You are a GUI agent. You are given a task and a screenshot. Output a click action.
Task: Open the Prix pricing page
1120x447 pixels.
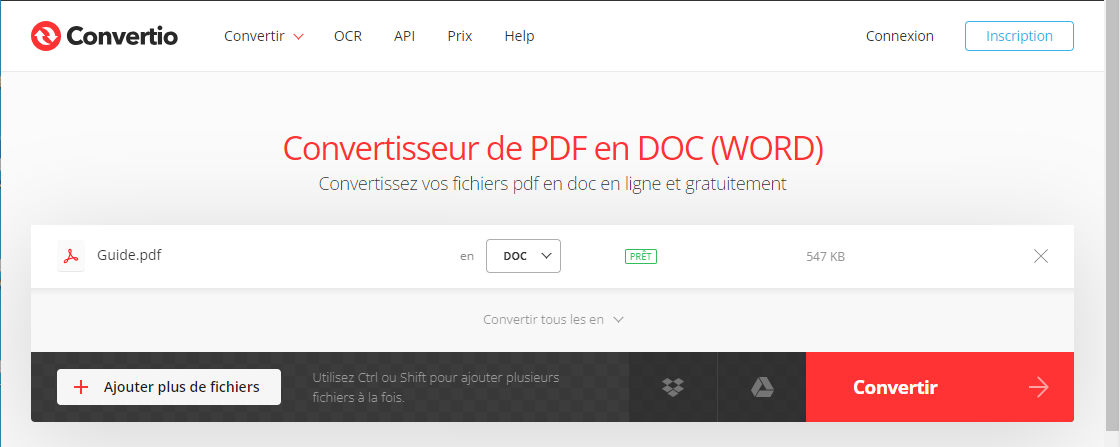(460, 36)
